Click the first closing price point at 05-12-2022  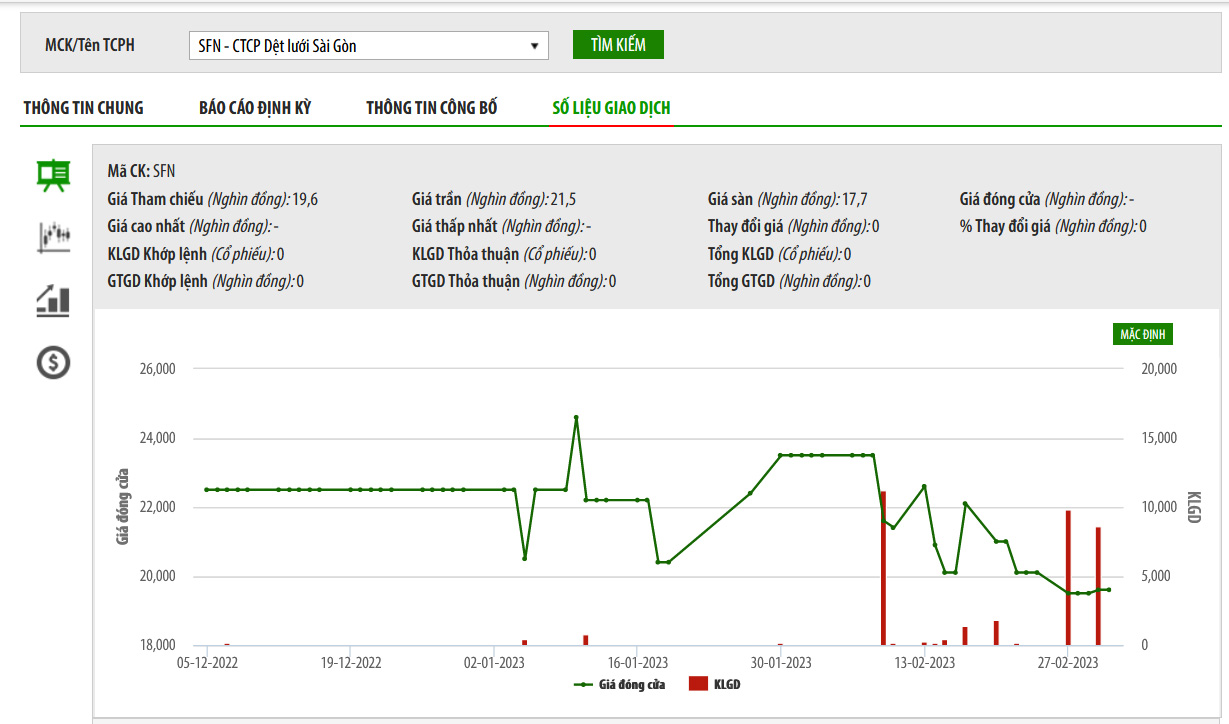pyautogui.click(x=206, y=490)
